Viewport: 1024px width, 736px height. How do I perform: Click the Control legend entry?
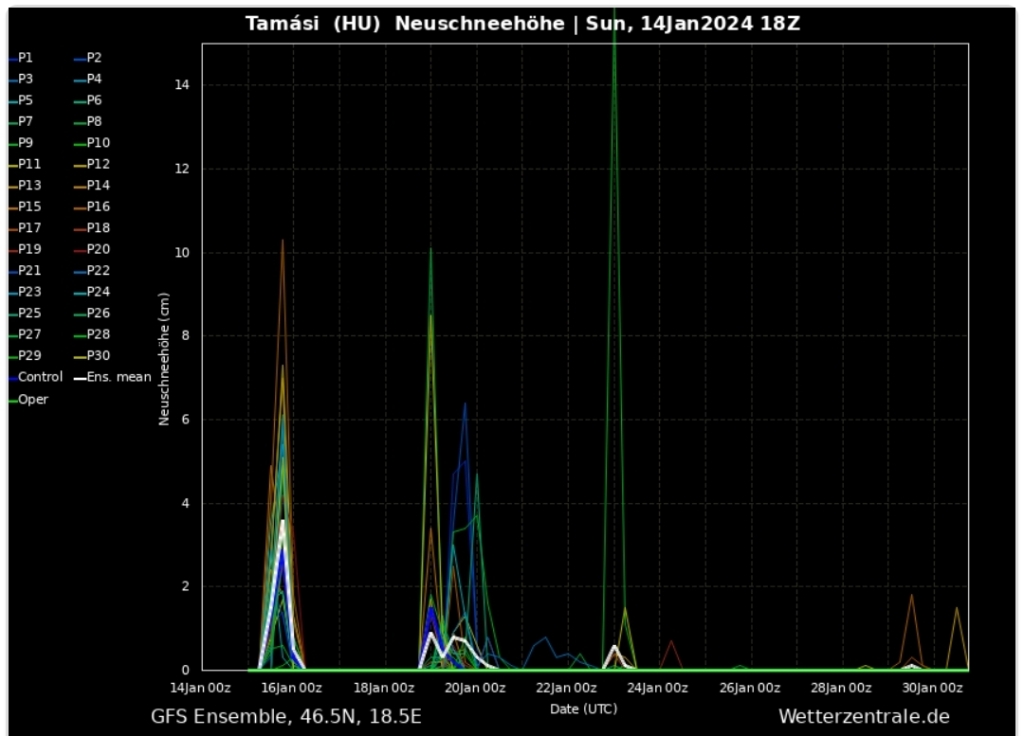click(39, 377)
